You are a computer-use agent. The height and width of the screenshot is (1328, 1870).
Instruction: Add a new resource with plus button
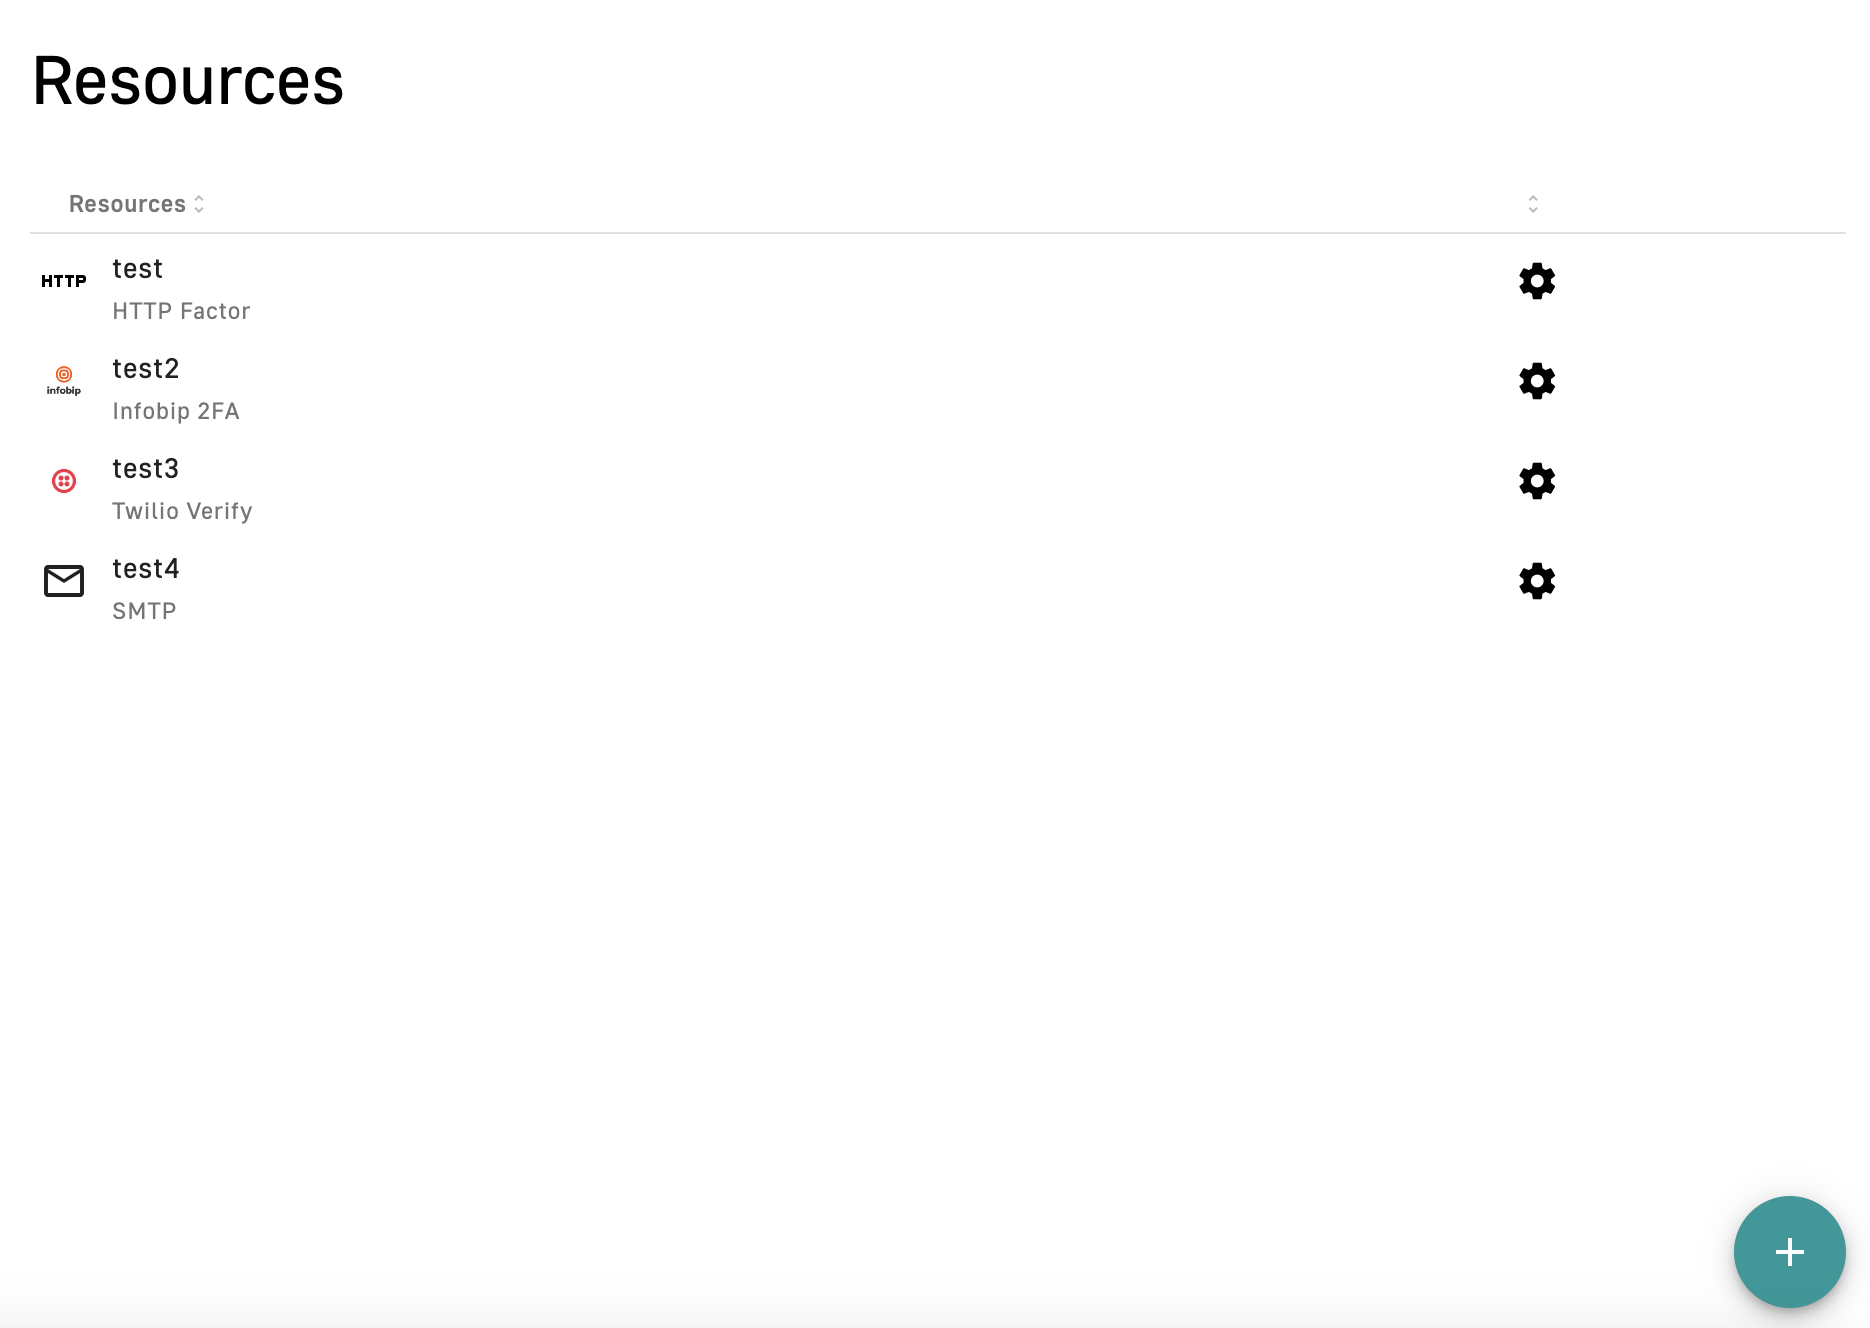(1789, 1251)
